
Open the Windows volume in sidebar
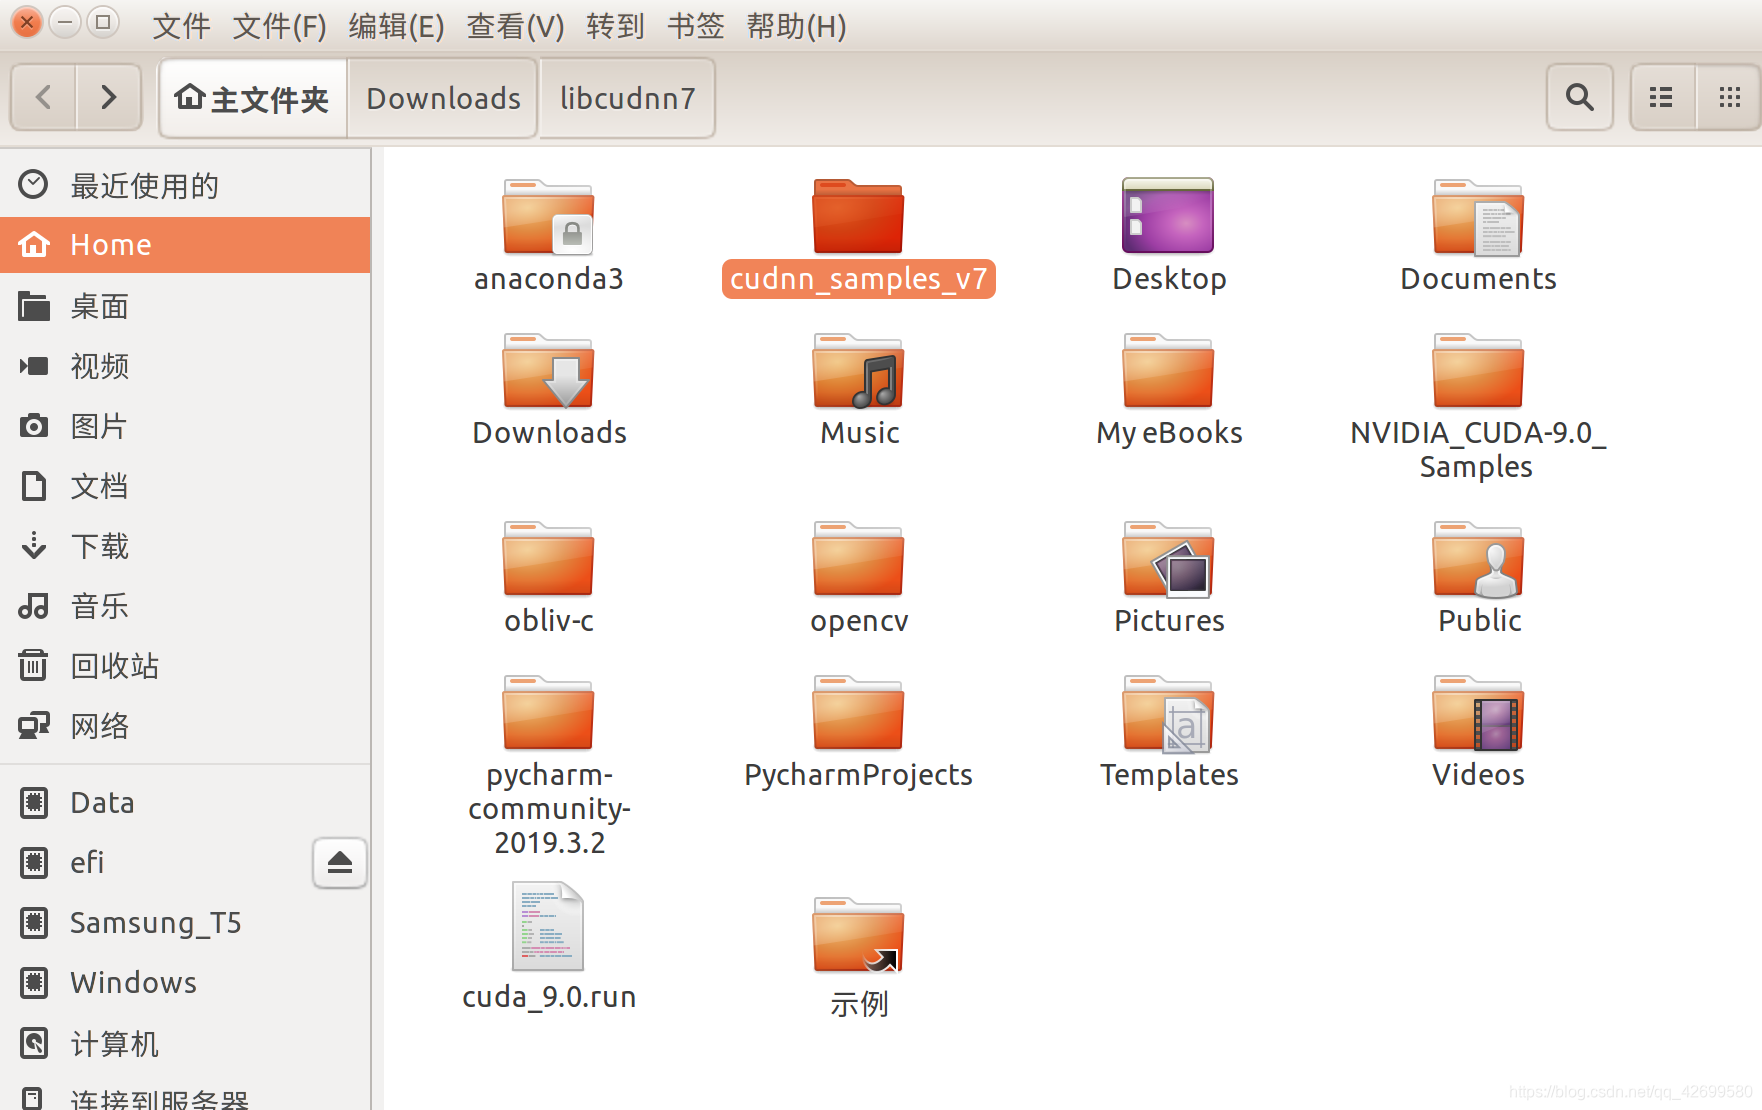click(x=185, y=982)
